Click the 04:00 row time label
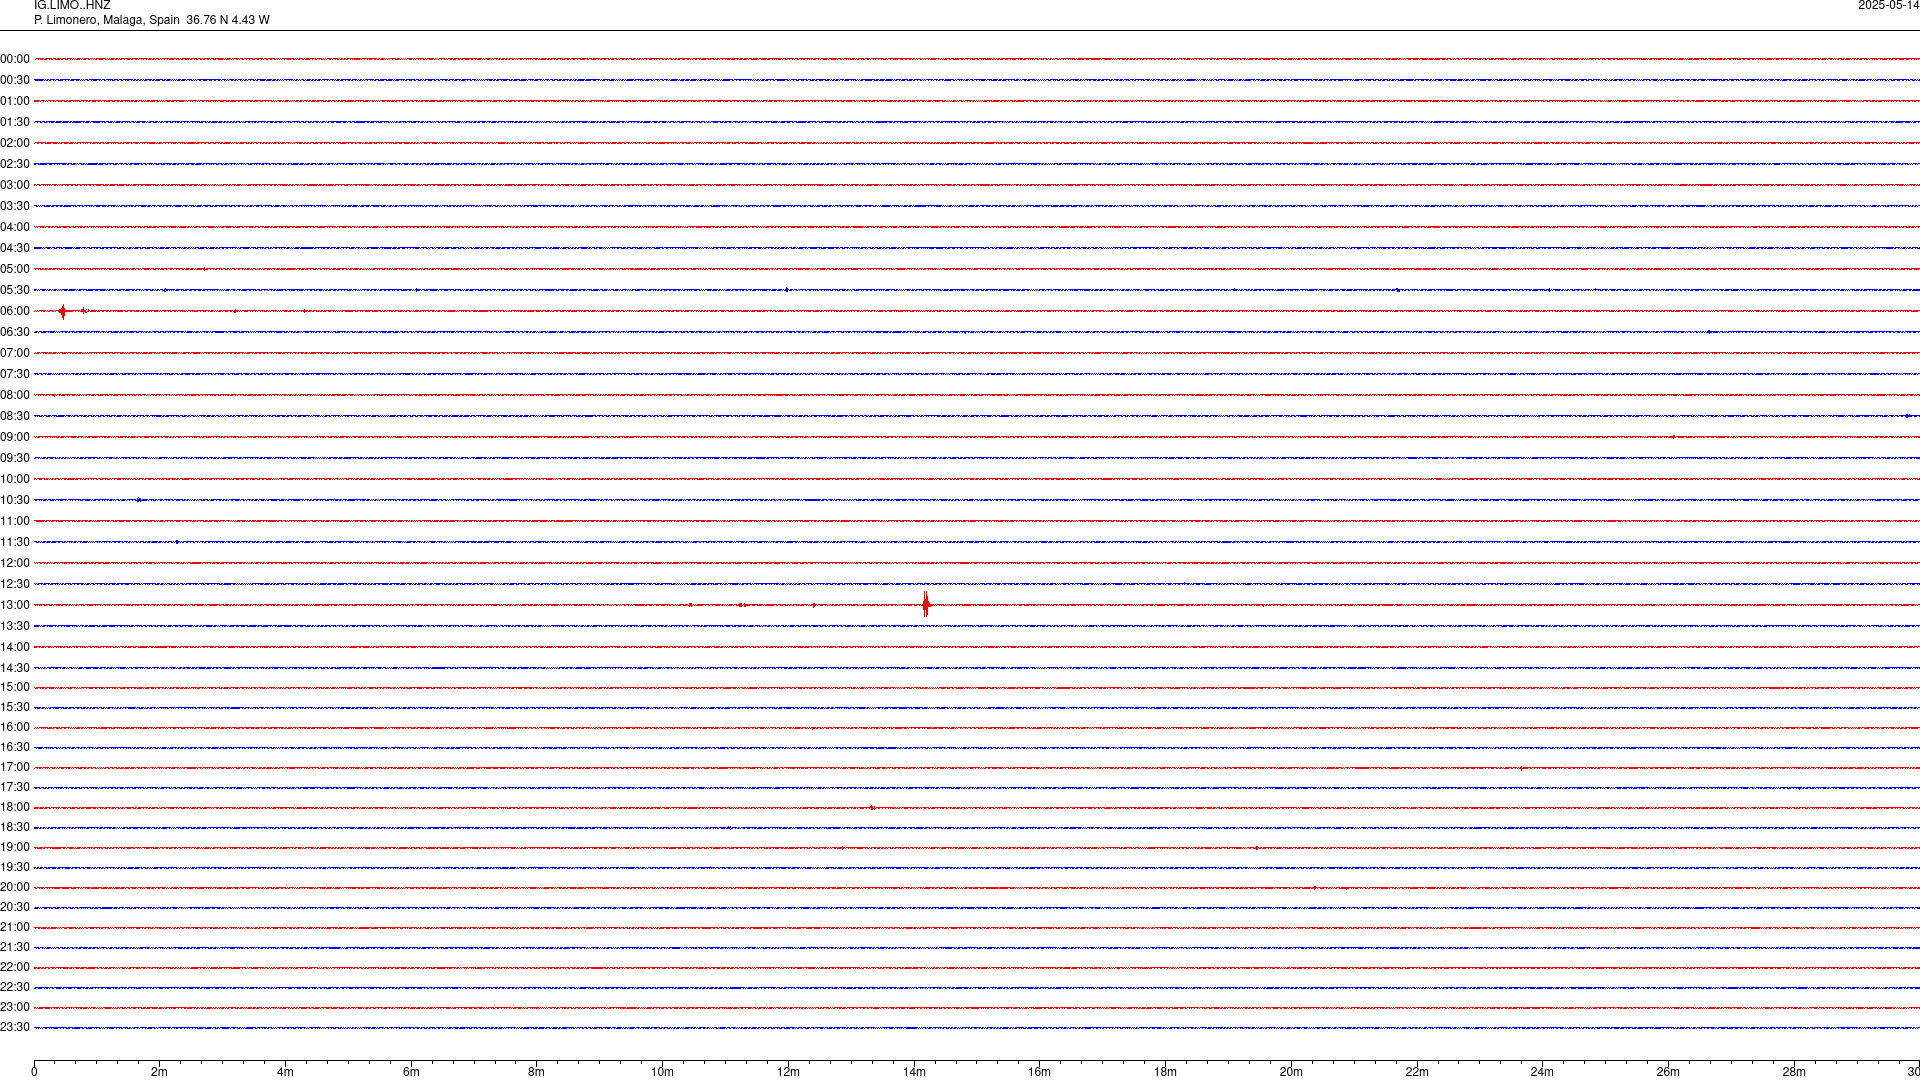Image resolution: width=1920 pixels, height=1080 pixels. coord(15,227)
